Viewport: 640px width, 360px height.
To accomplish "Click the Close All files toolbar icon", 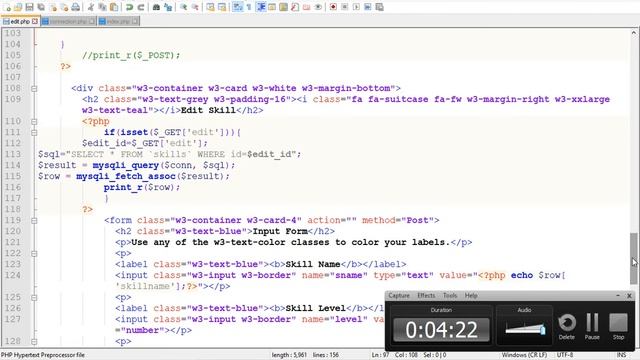I will 64,7.
